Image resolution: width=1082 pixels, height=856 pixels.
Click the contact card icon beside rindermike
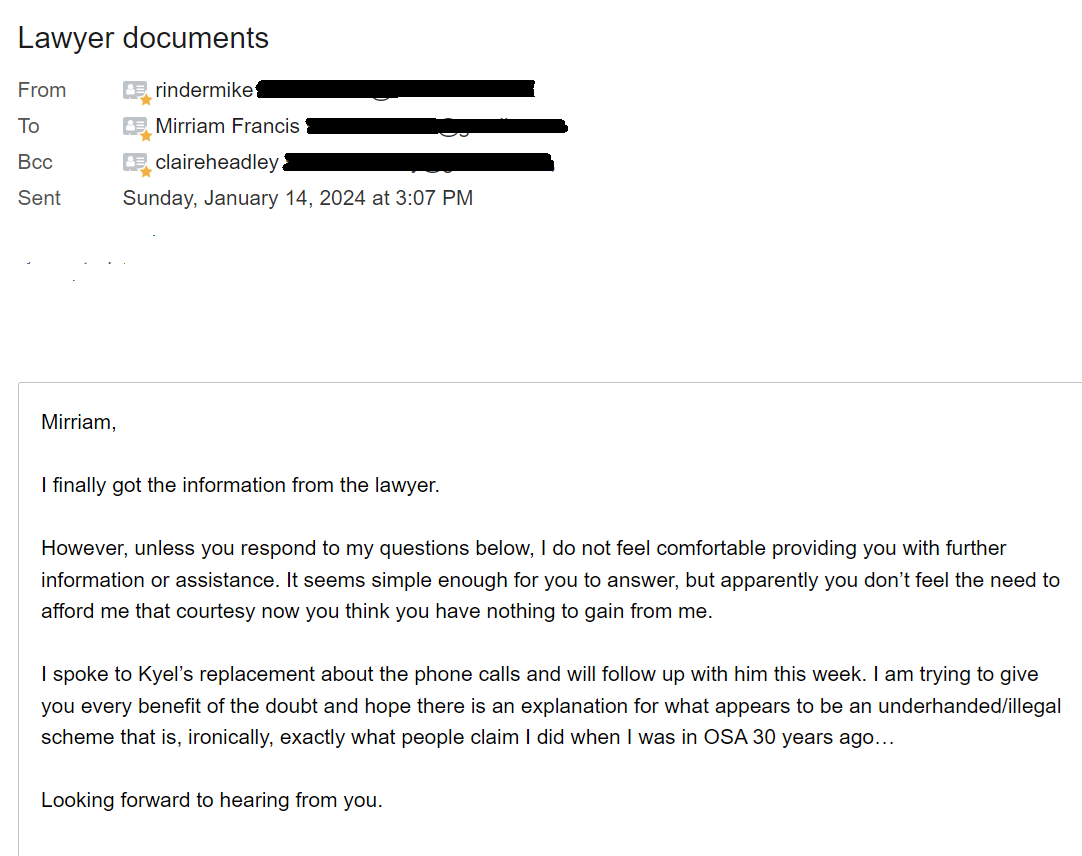135,90
